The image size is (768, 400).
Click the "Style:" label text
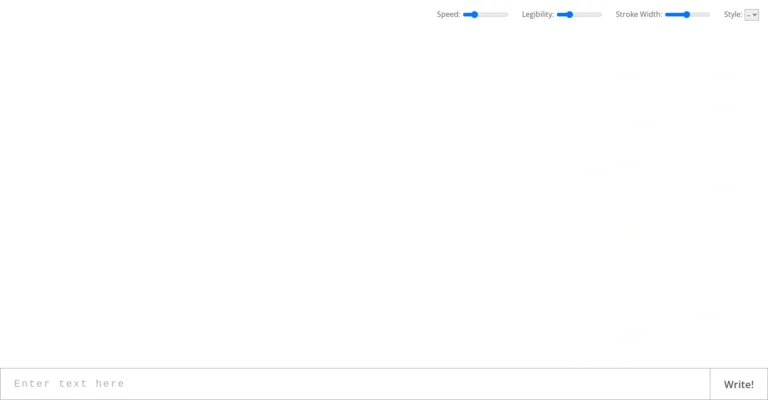tap(733, 15)
